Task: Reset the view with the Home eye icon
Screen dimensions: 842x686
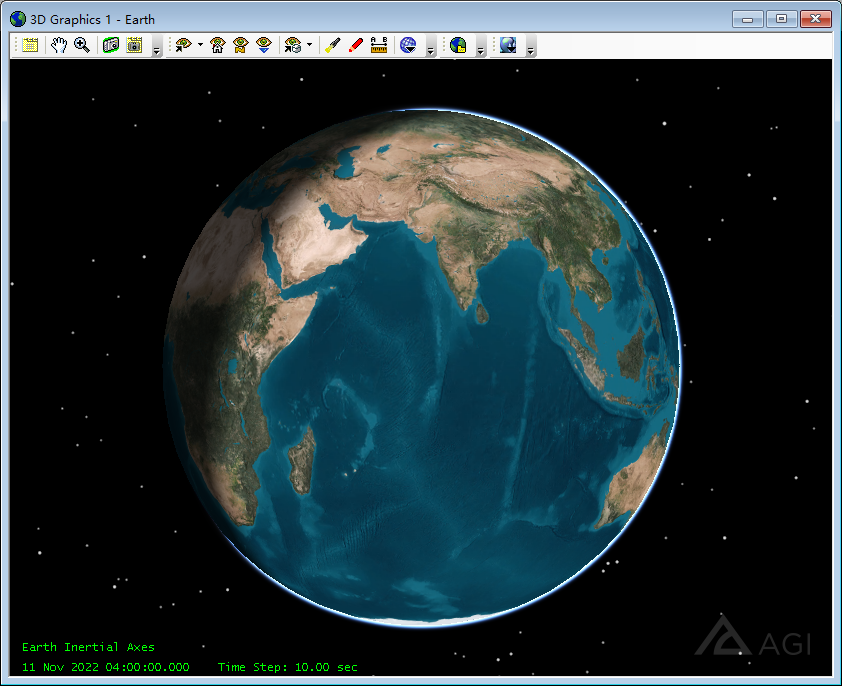Action: point(217,45)
